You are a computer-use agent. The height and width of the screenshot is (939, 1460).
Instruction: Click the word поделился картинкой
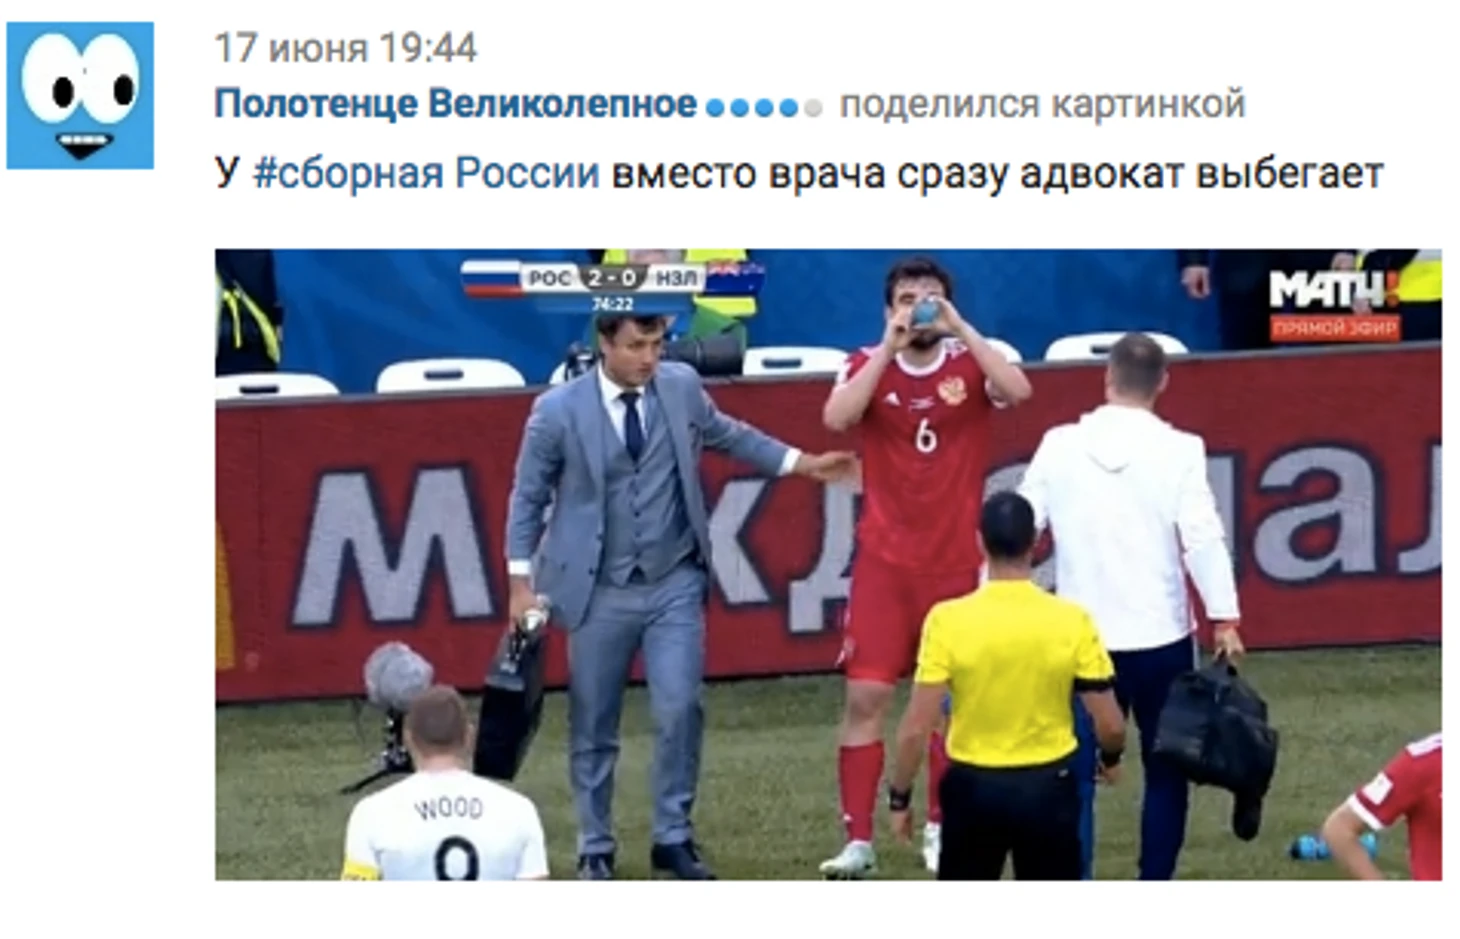(1042, 104)
